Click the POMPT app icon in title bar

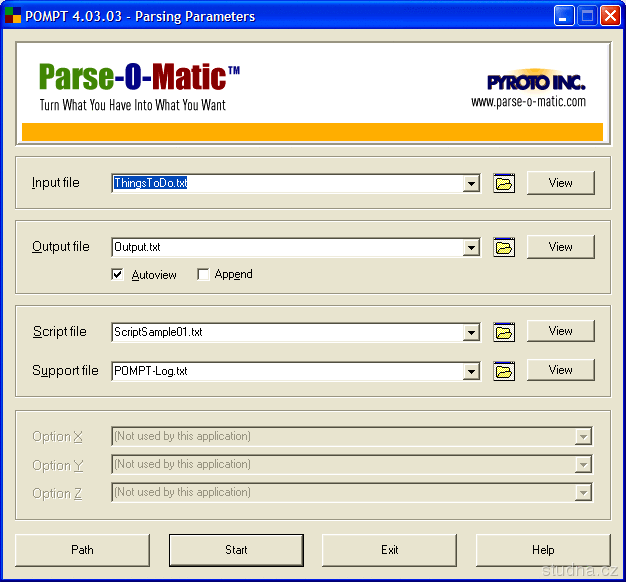click(13, 15)
